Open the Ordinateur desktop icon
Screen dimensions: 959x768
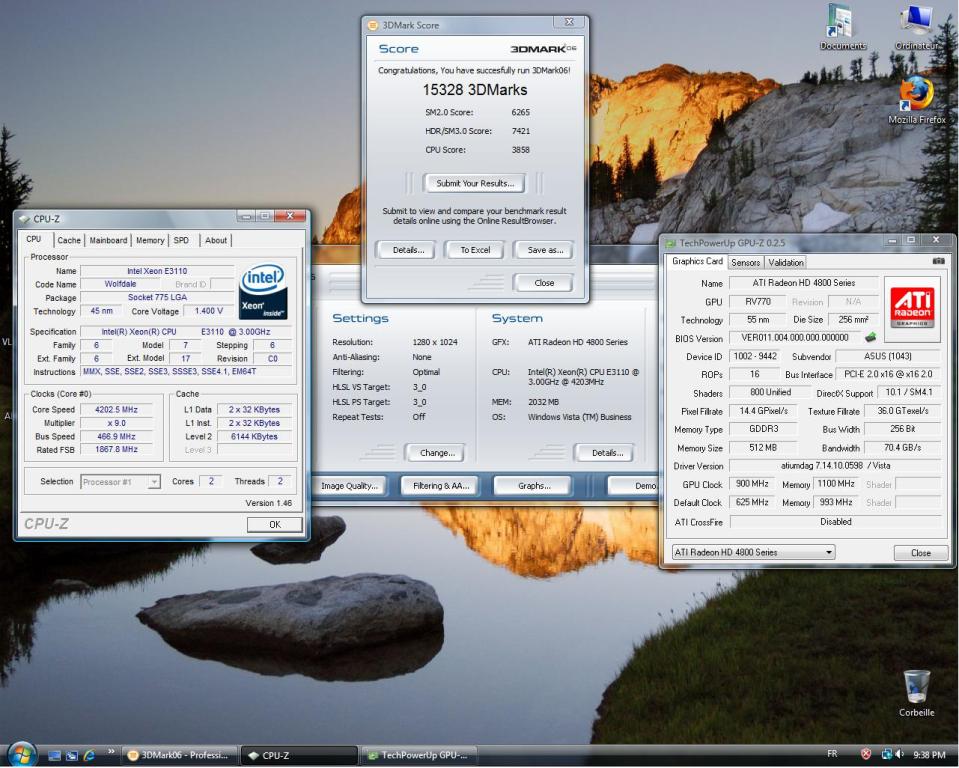(916, 28)
